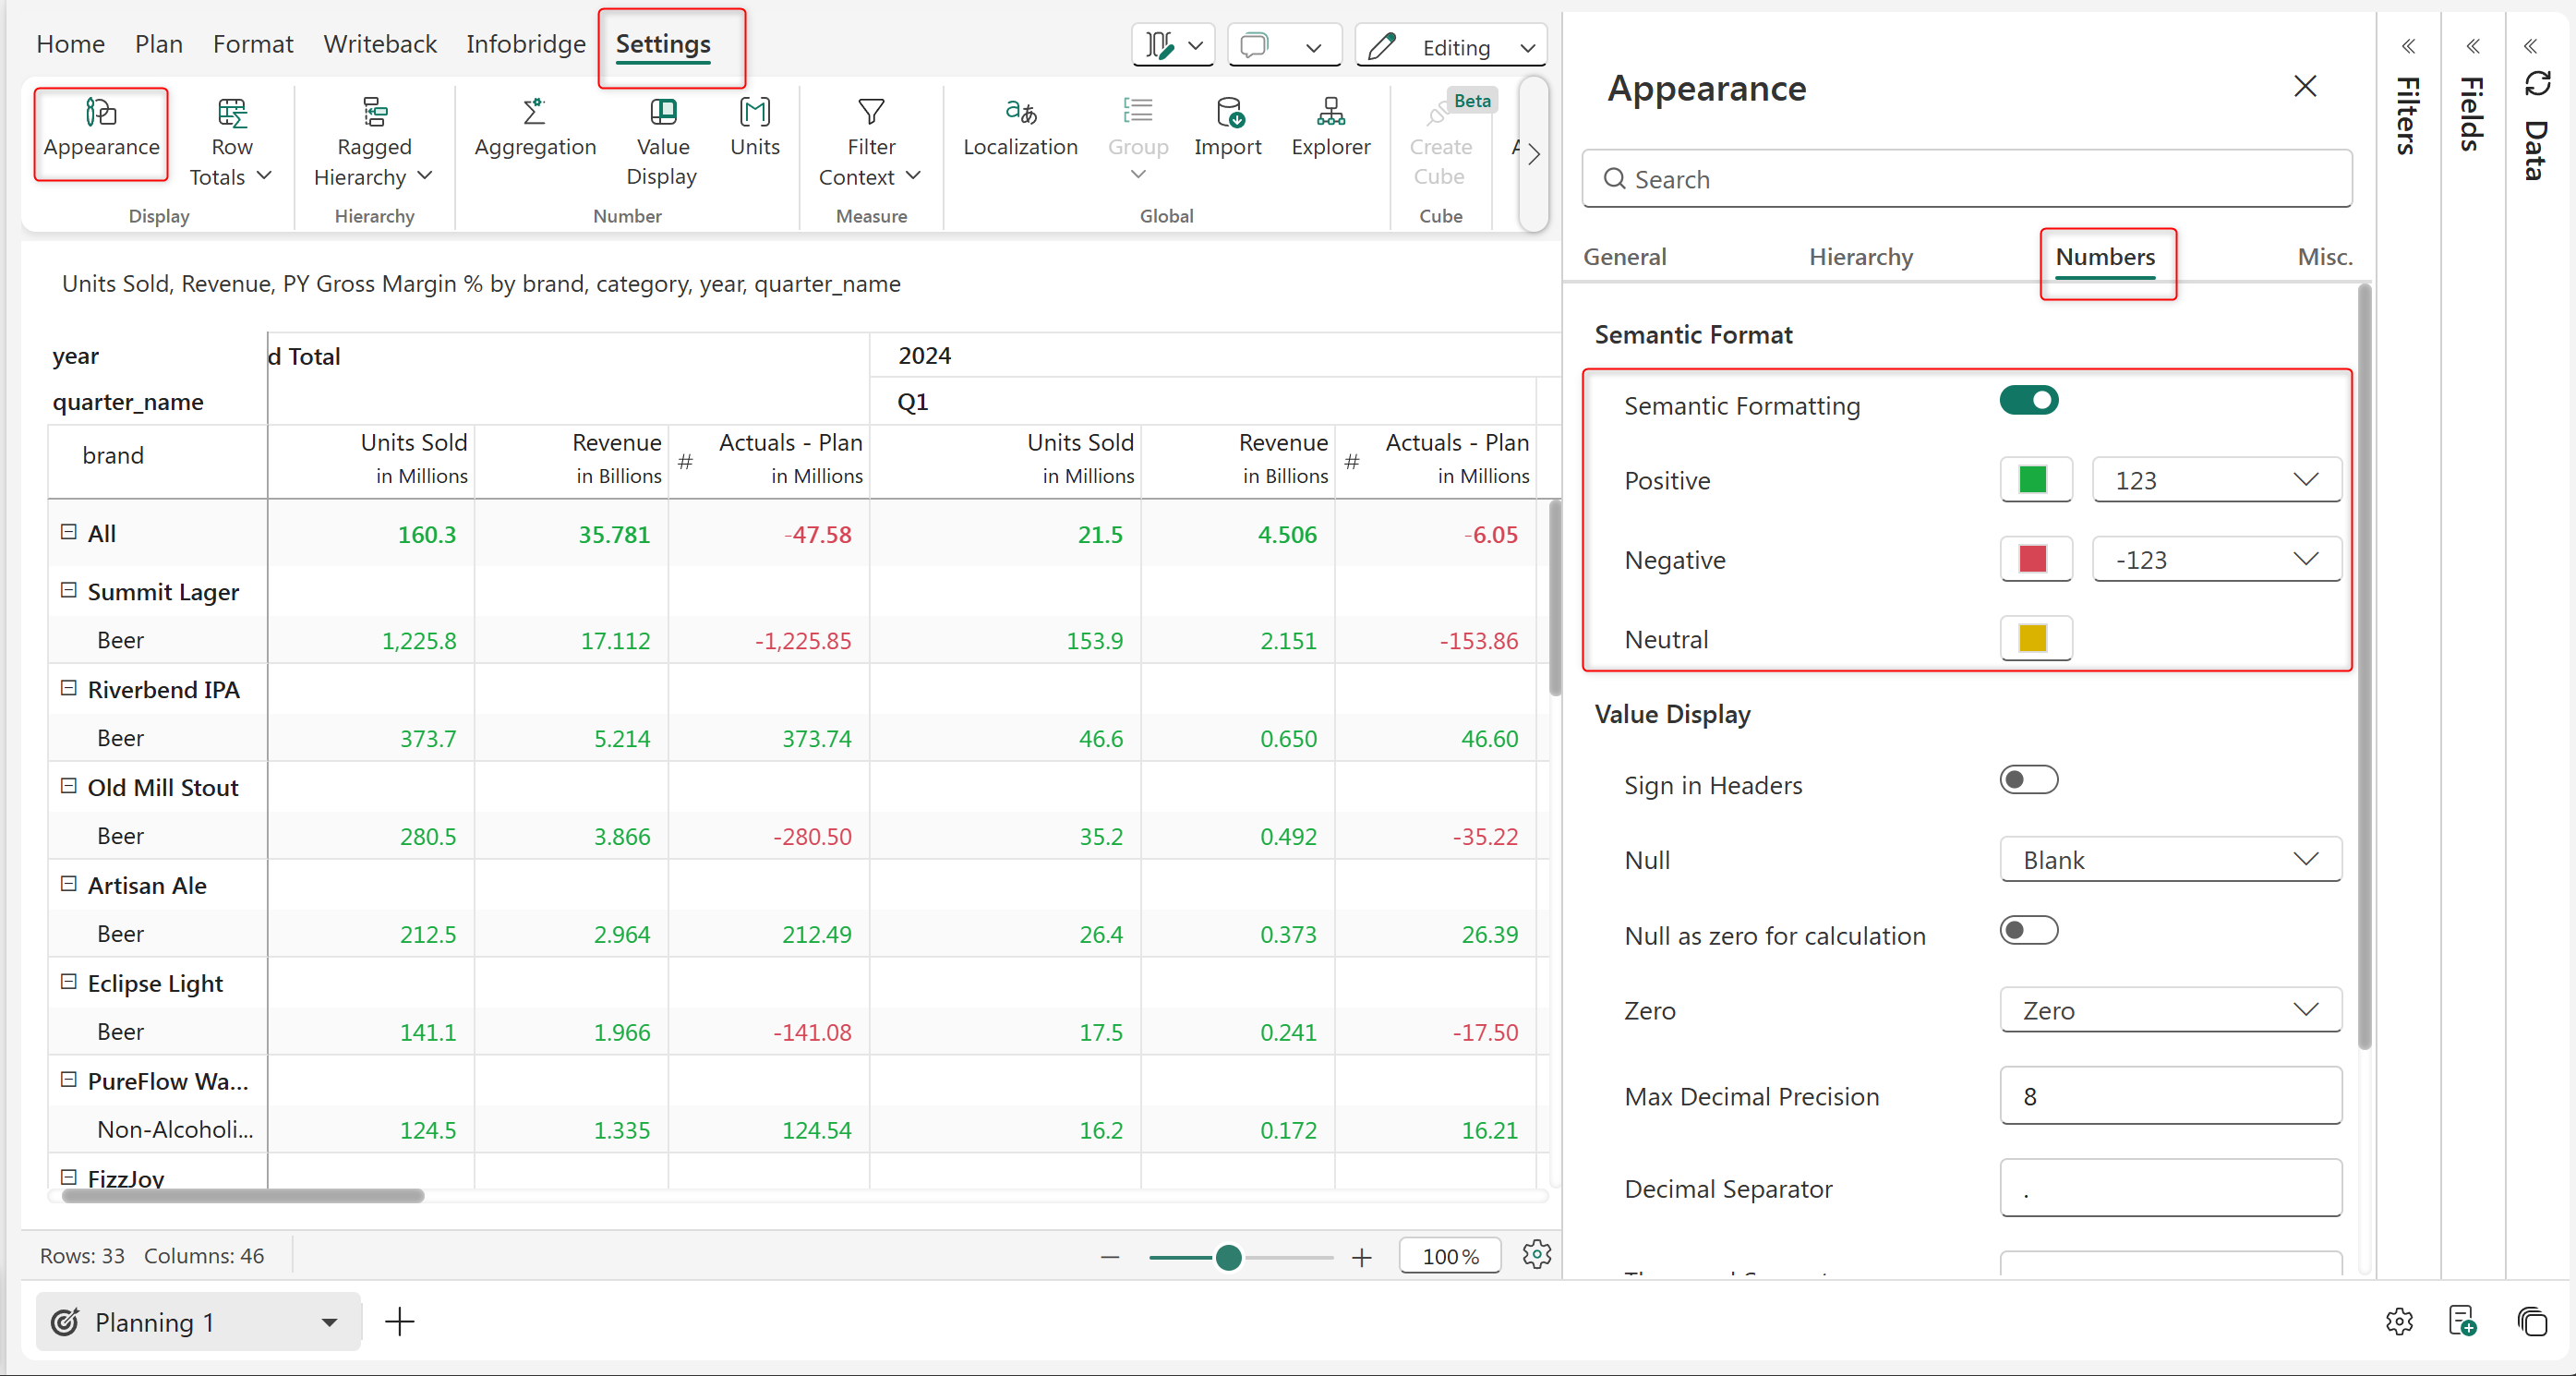
Task: Open the Units number tool
Action: [754, 112]
